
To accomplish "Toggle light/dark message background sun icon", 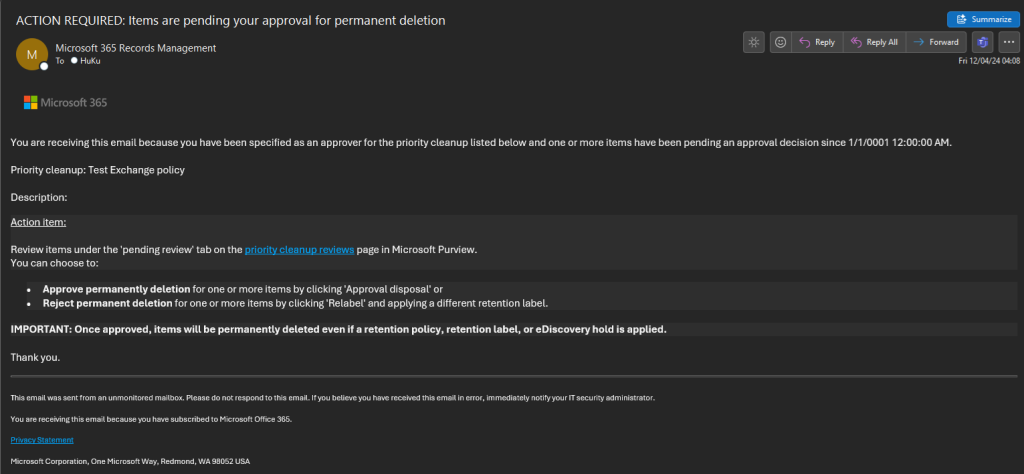I will 754,42.
